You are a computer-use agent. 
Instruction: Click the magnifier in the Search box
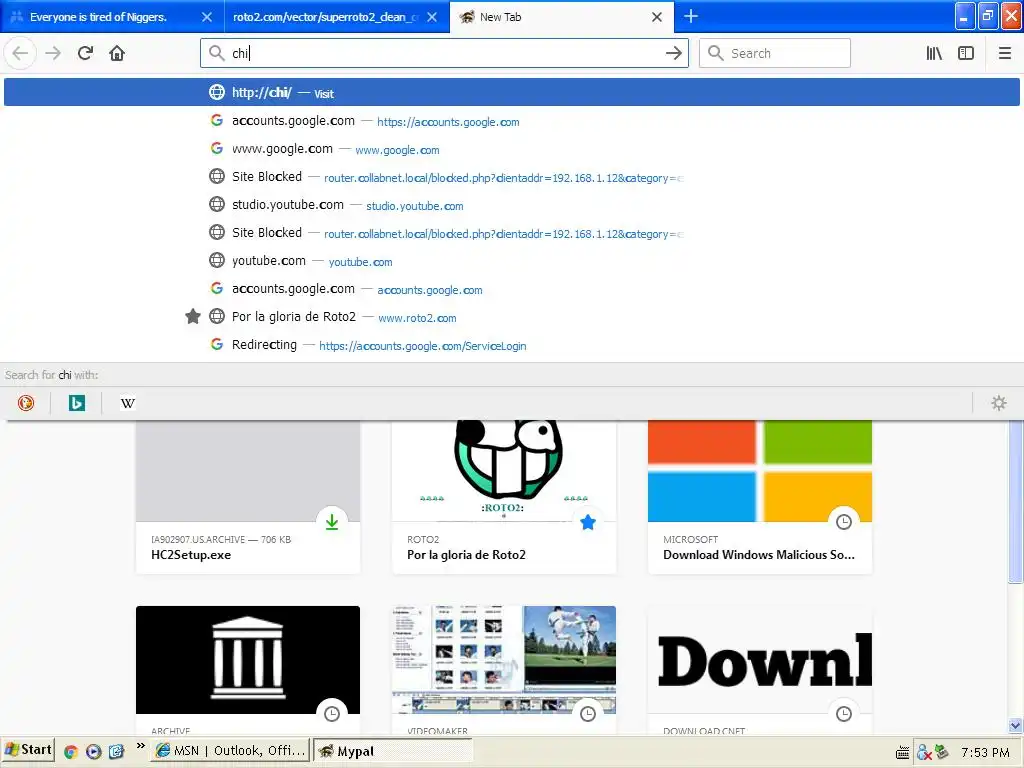716,53
